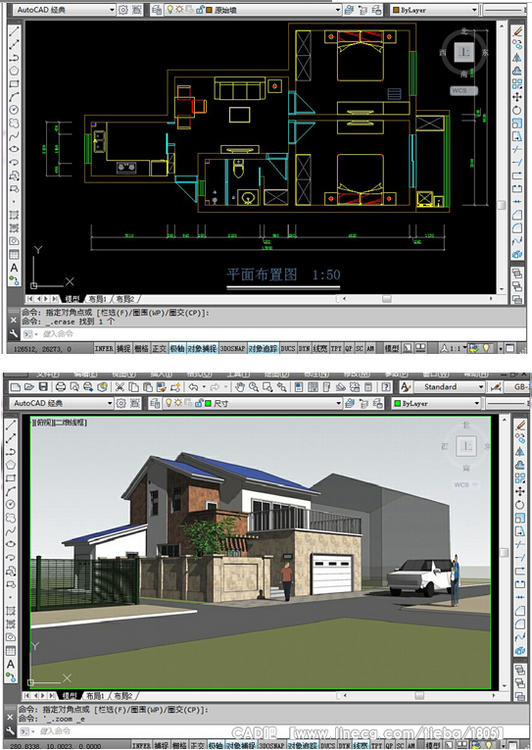Select the Move tool in top window
The width and height of the screenshot is (532, 750).
coord(517,97)
